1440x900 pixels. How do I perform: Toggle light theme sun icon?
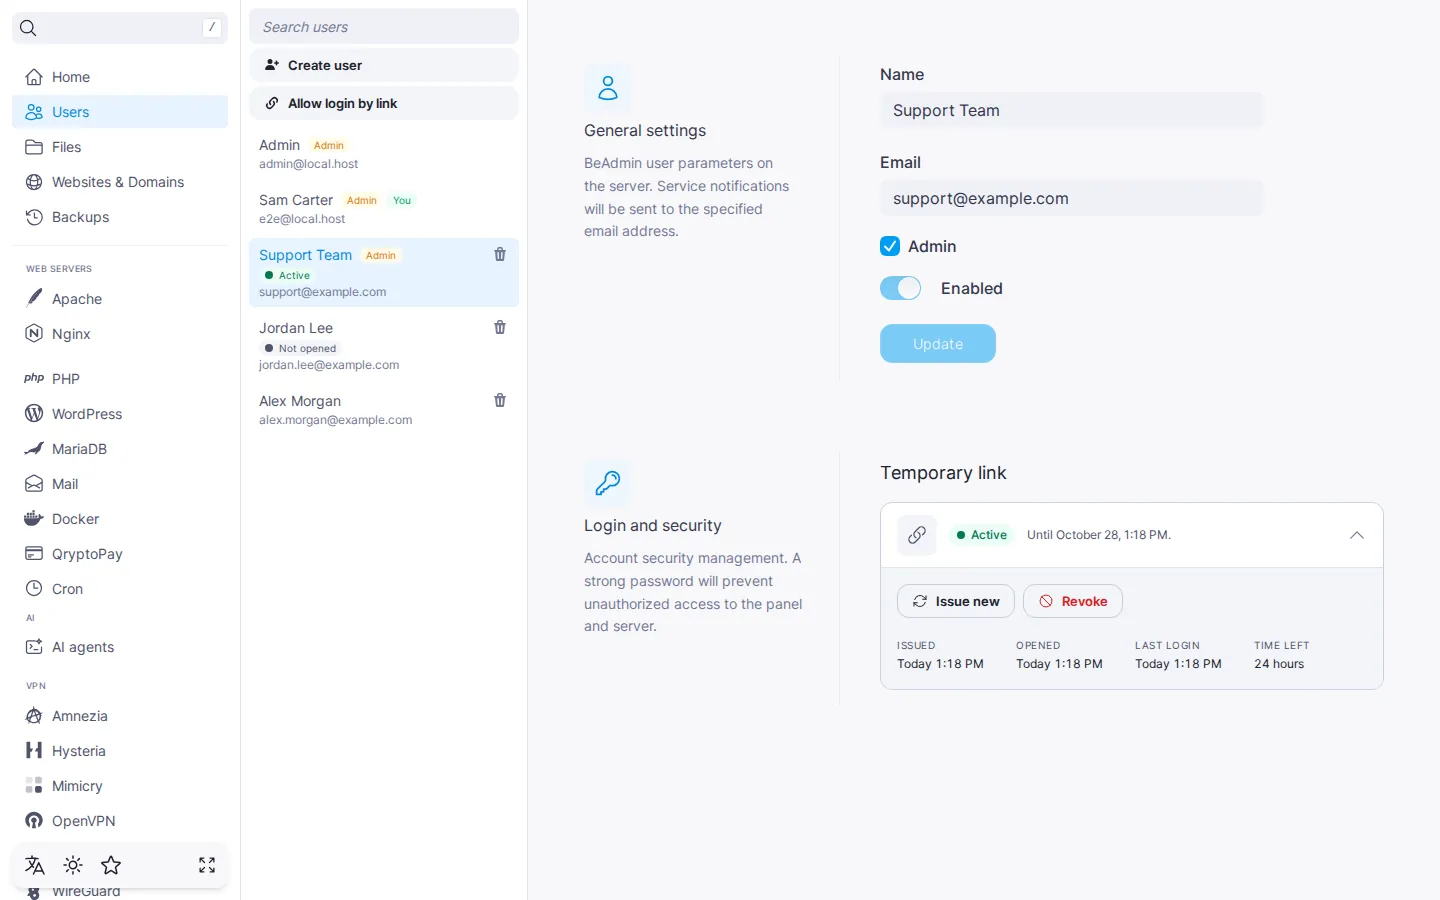73,865
